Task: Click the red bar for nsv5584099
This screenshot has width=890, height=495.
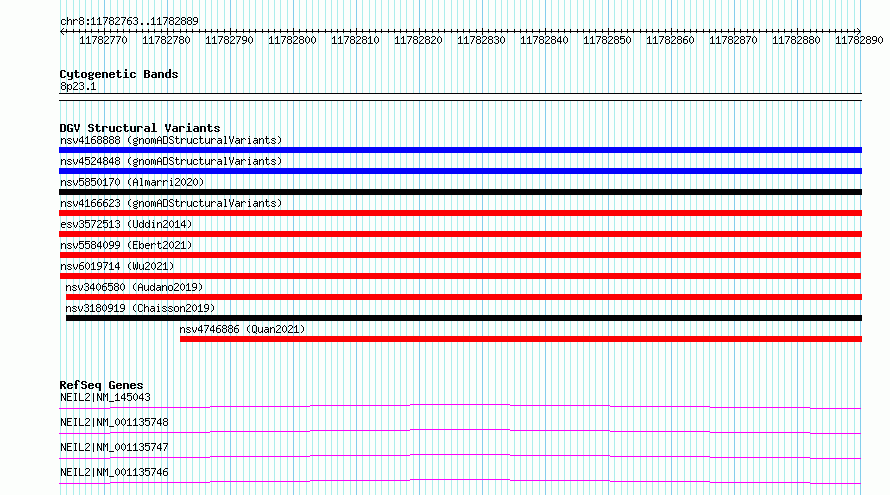Action: click(x=460, y=255)
